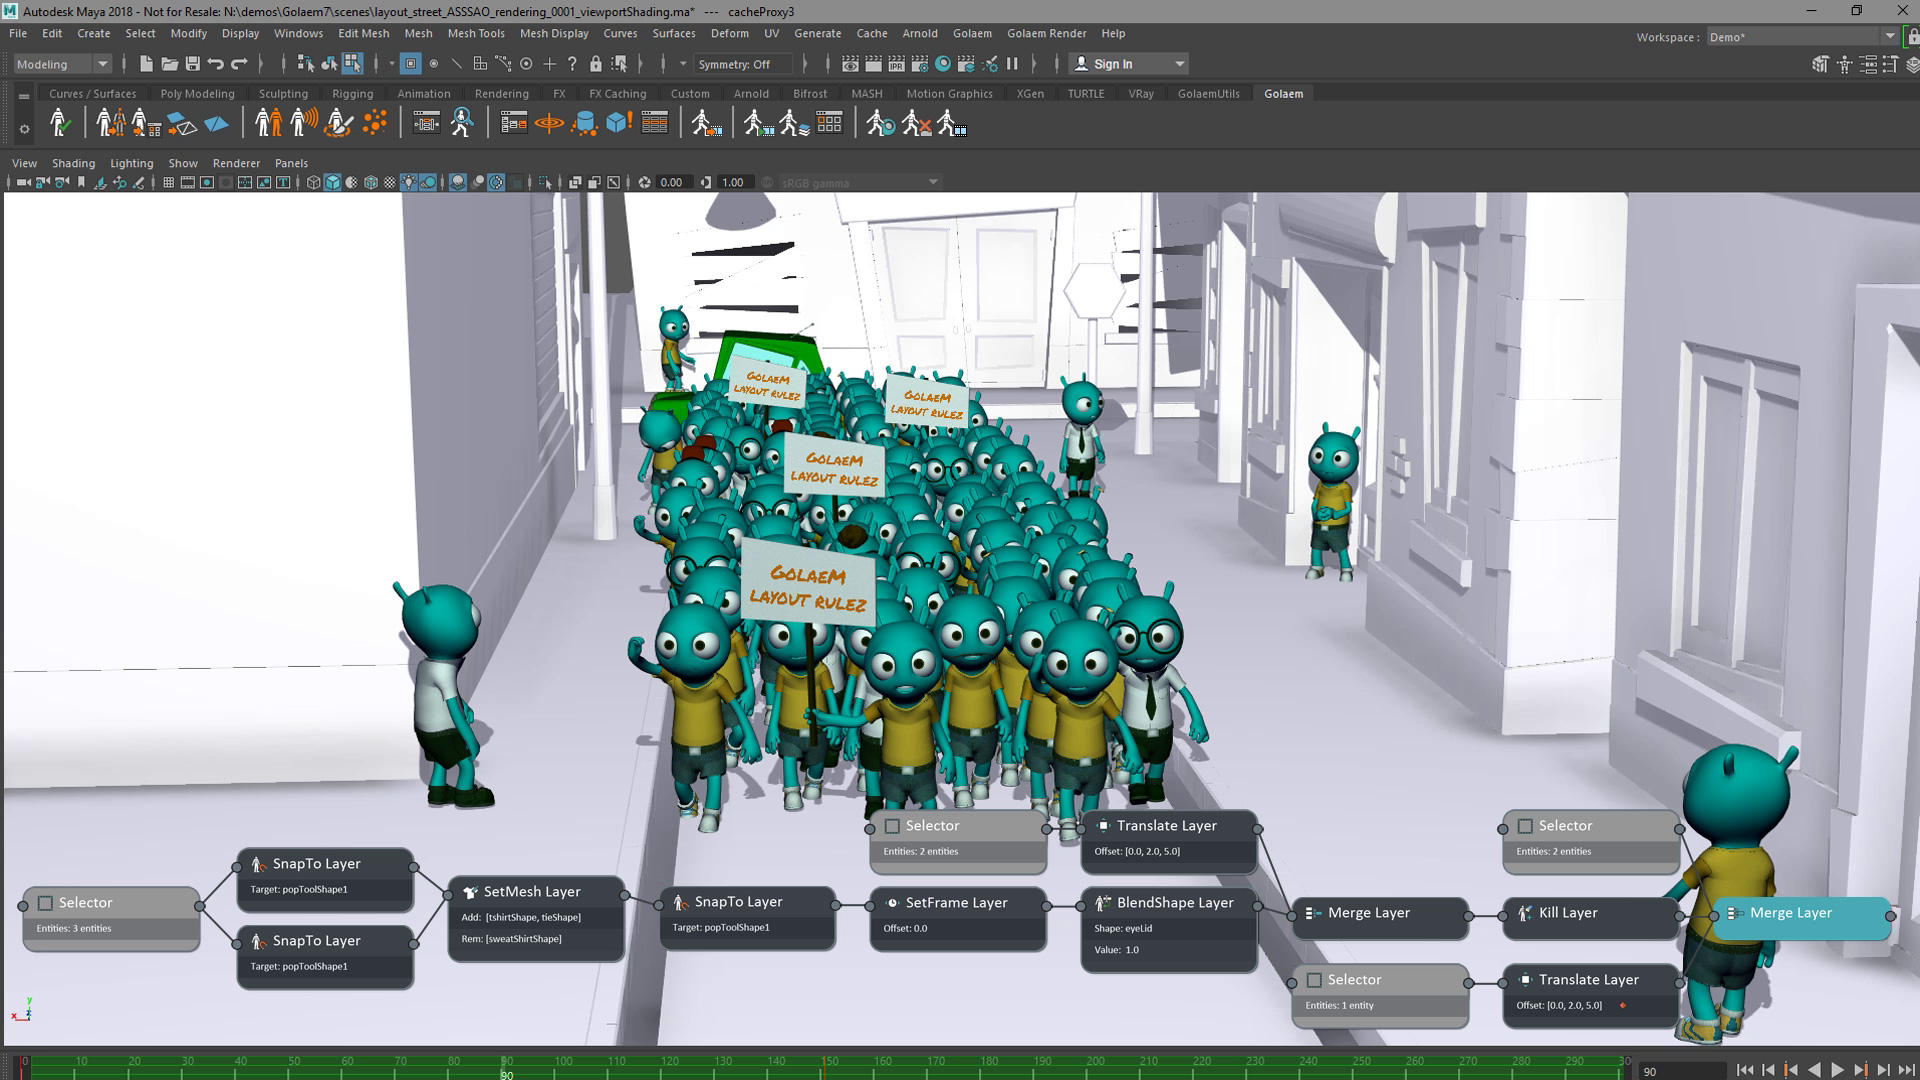The image size is (1920, 1080).
Task: Open shelf tab list menu icon
Action: [24, 96]
